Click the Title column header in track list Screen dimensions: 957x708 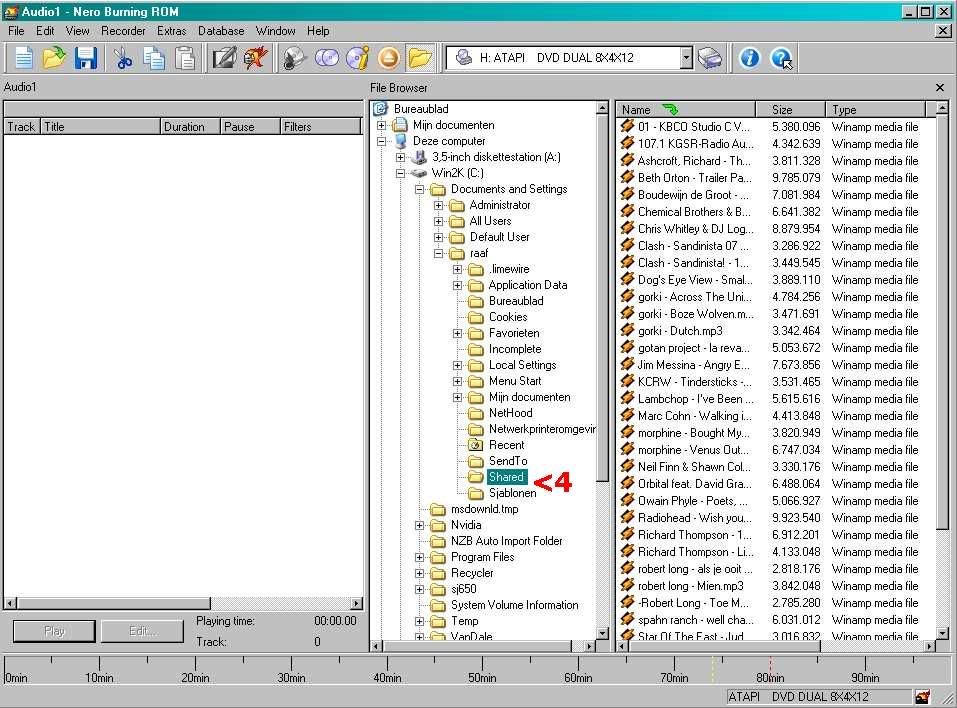tap(101, 126)
